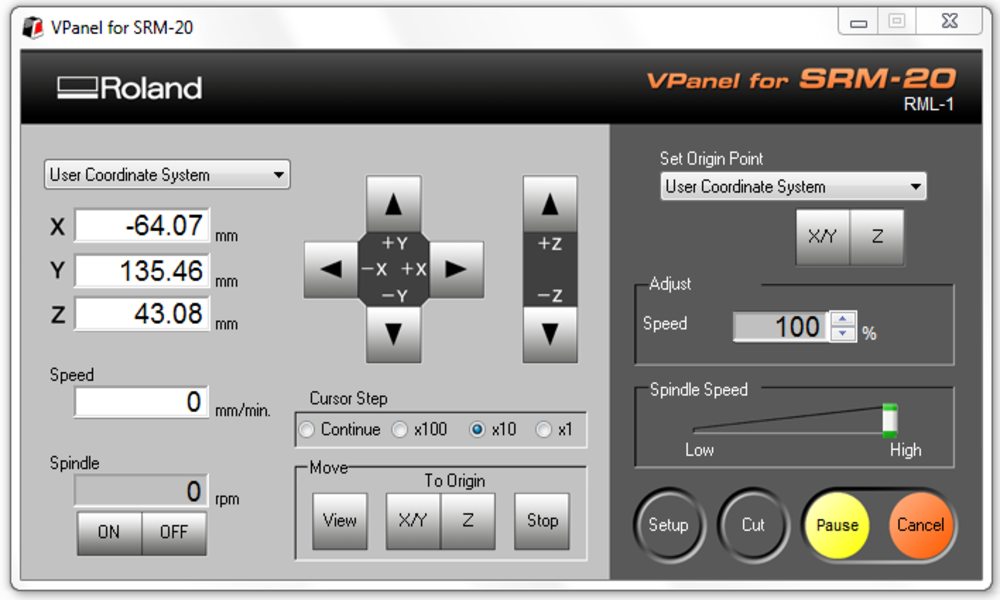Click the Y coordinate value field
The image size is (1000, 600).
142,271
